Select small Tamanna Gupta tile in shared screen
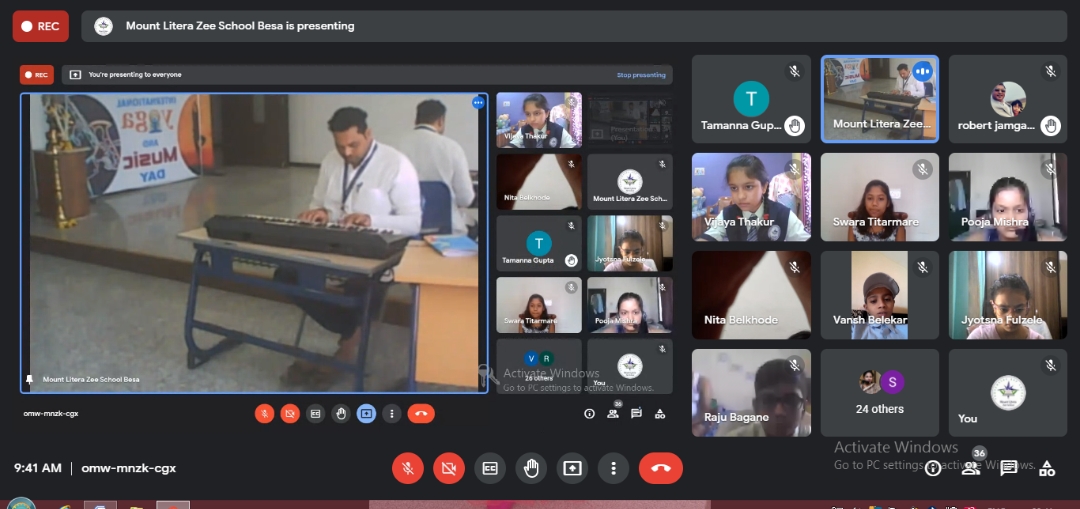 [x=539, y=243]
